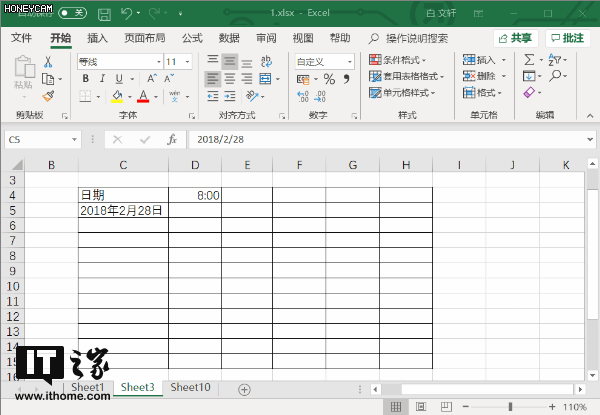Viewport: 600px width, 415px height.
Task: Click the Wrap Text icon
Action: (x=266, y=61)
